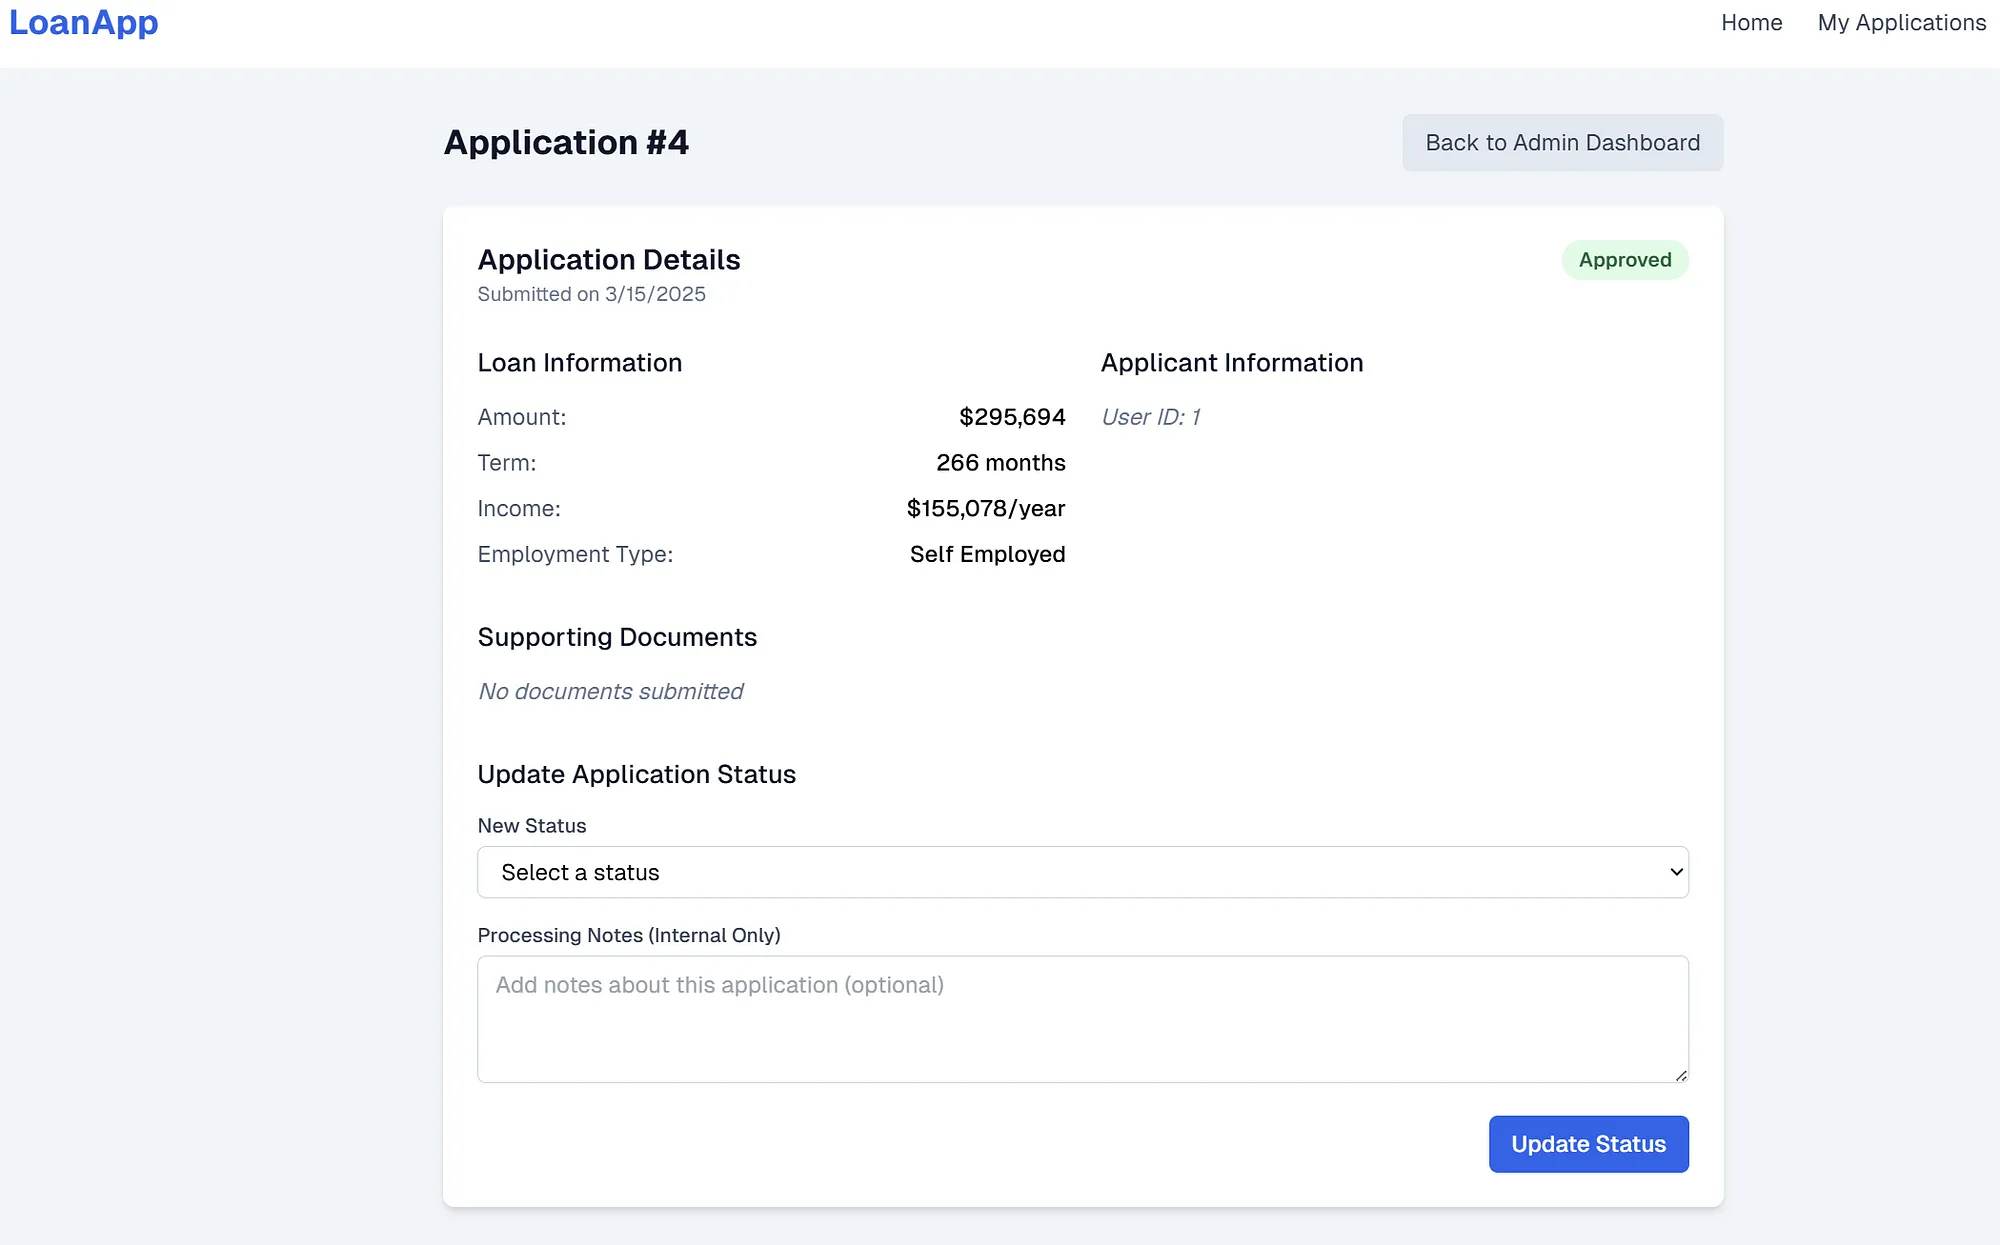Viewport: 2000px width, 1245px height.
Task: Click Processing Notes (Internal Only) label
Action: point(628,935)
